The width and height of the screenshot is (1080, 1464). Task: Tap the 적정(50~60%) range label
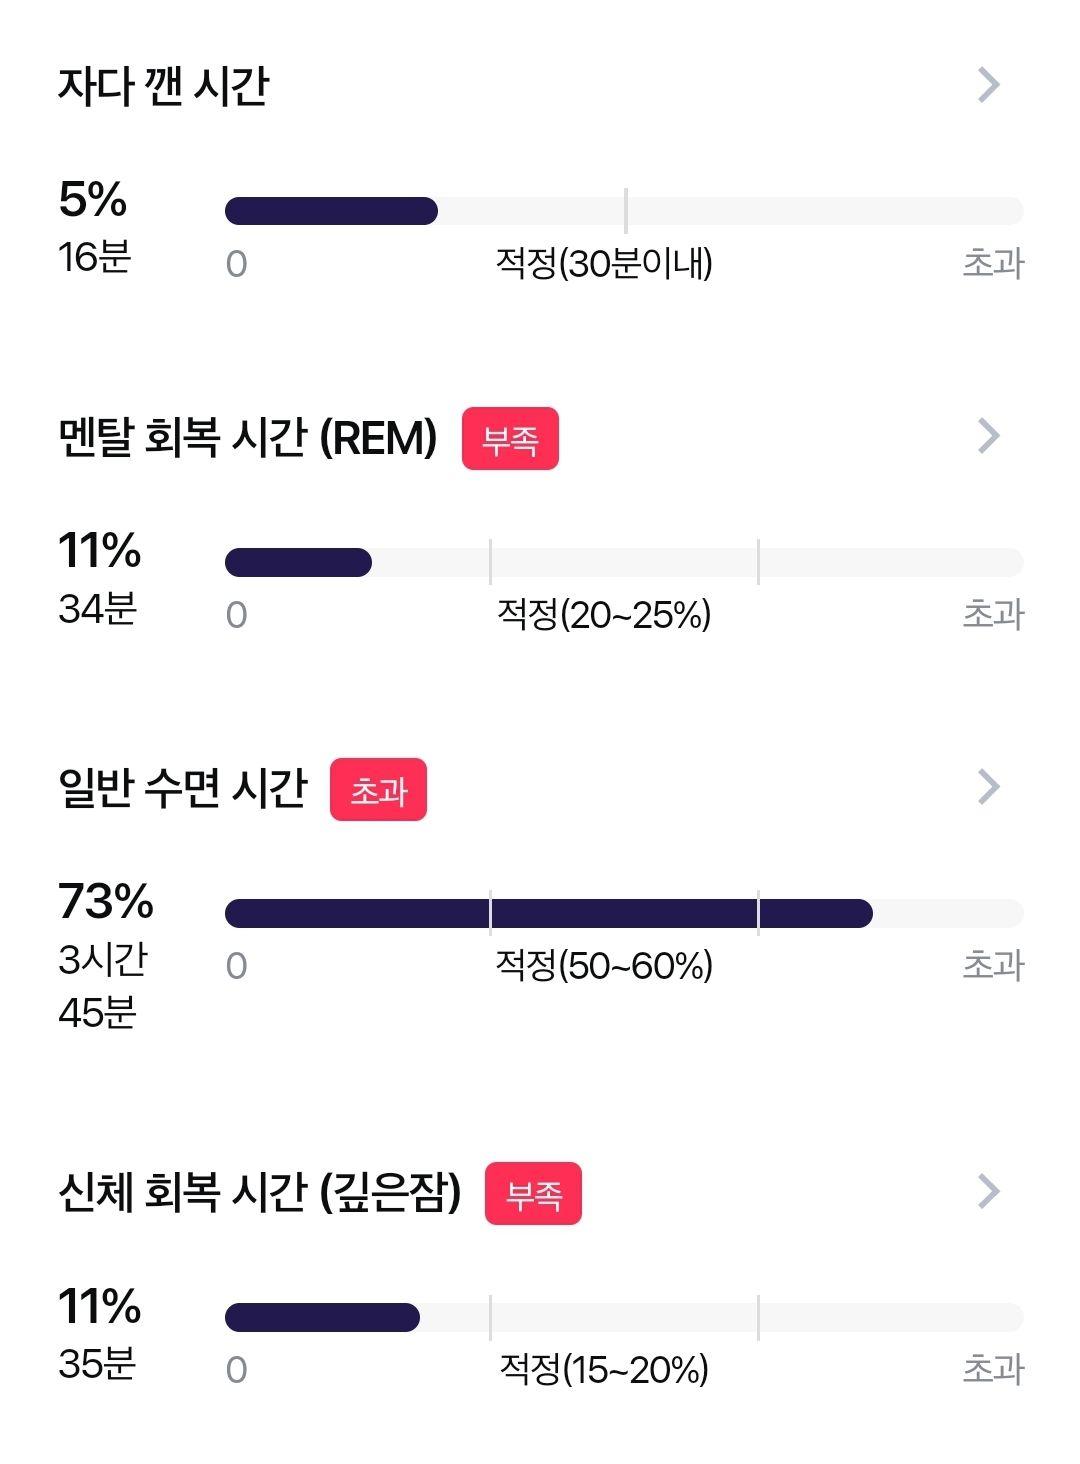pos(604,966)
